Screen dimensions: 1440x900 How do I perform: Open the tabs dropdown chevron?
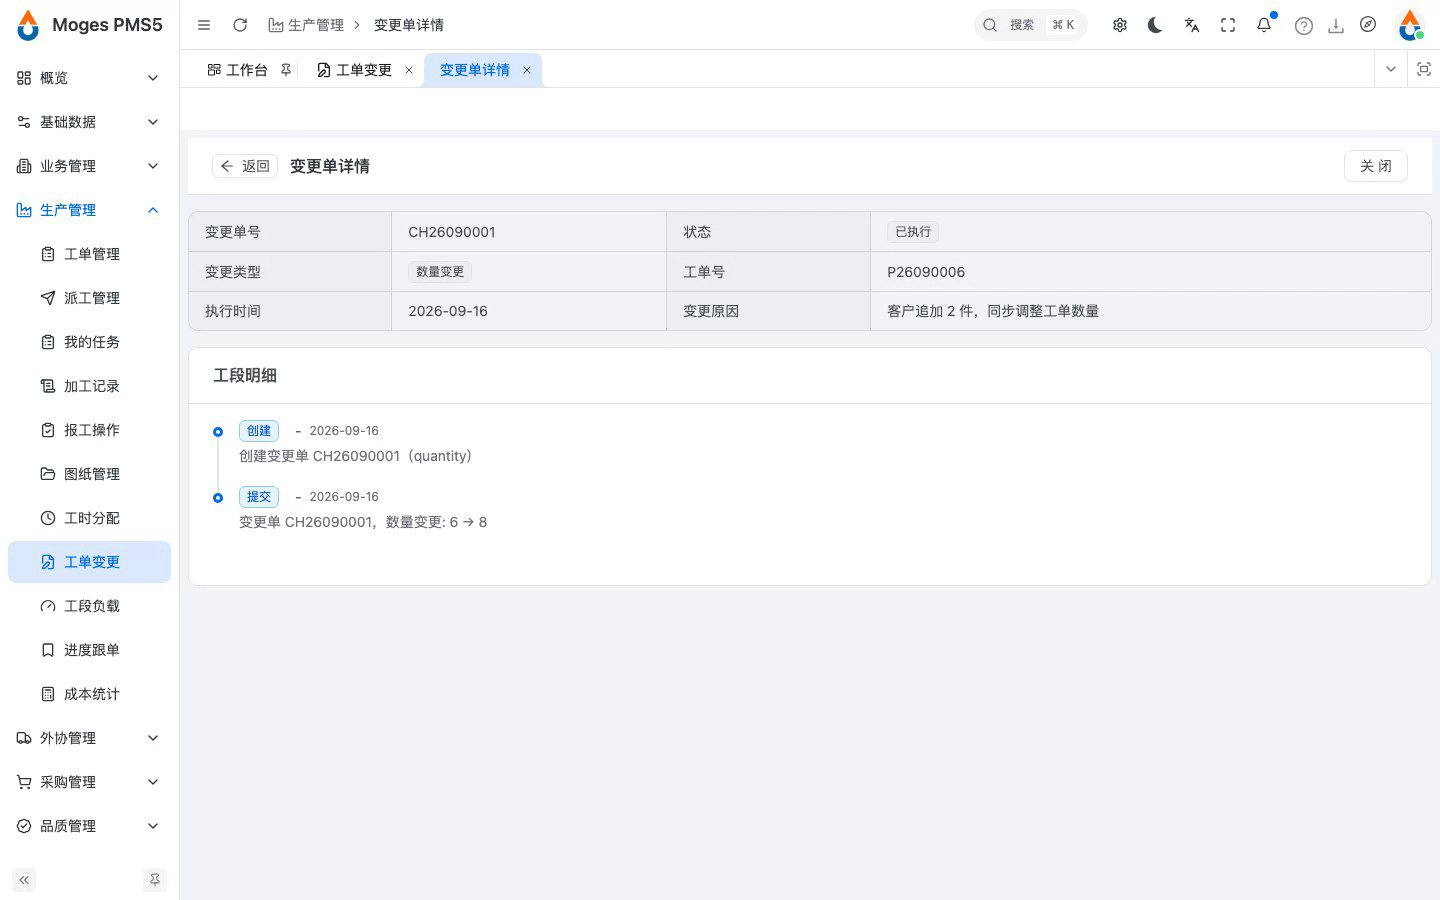pyautogui.click(x=1390, y=69)
